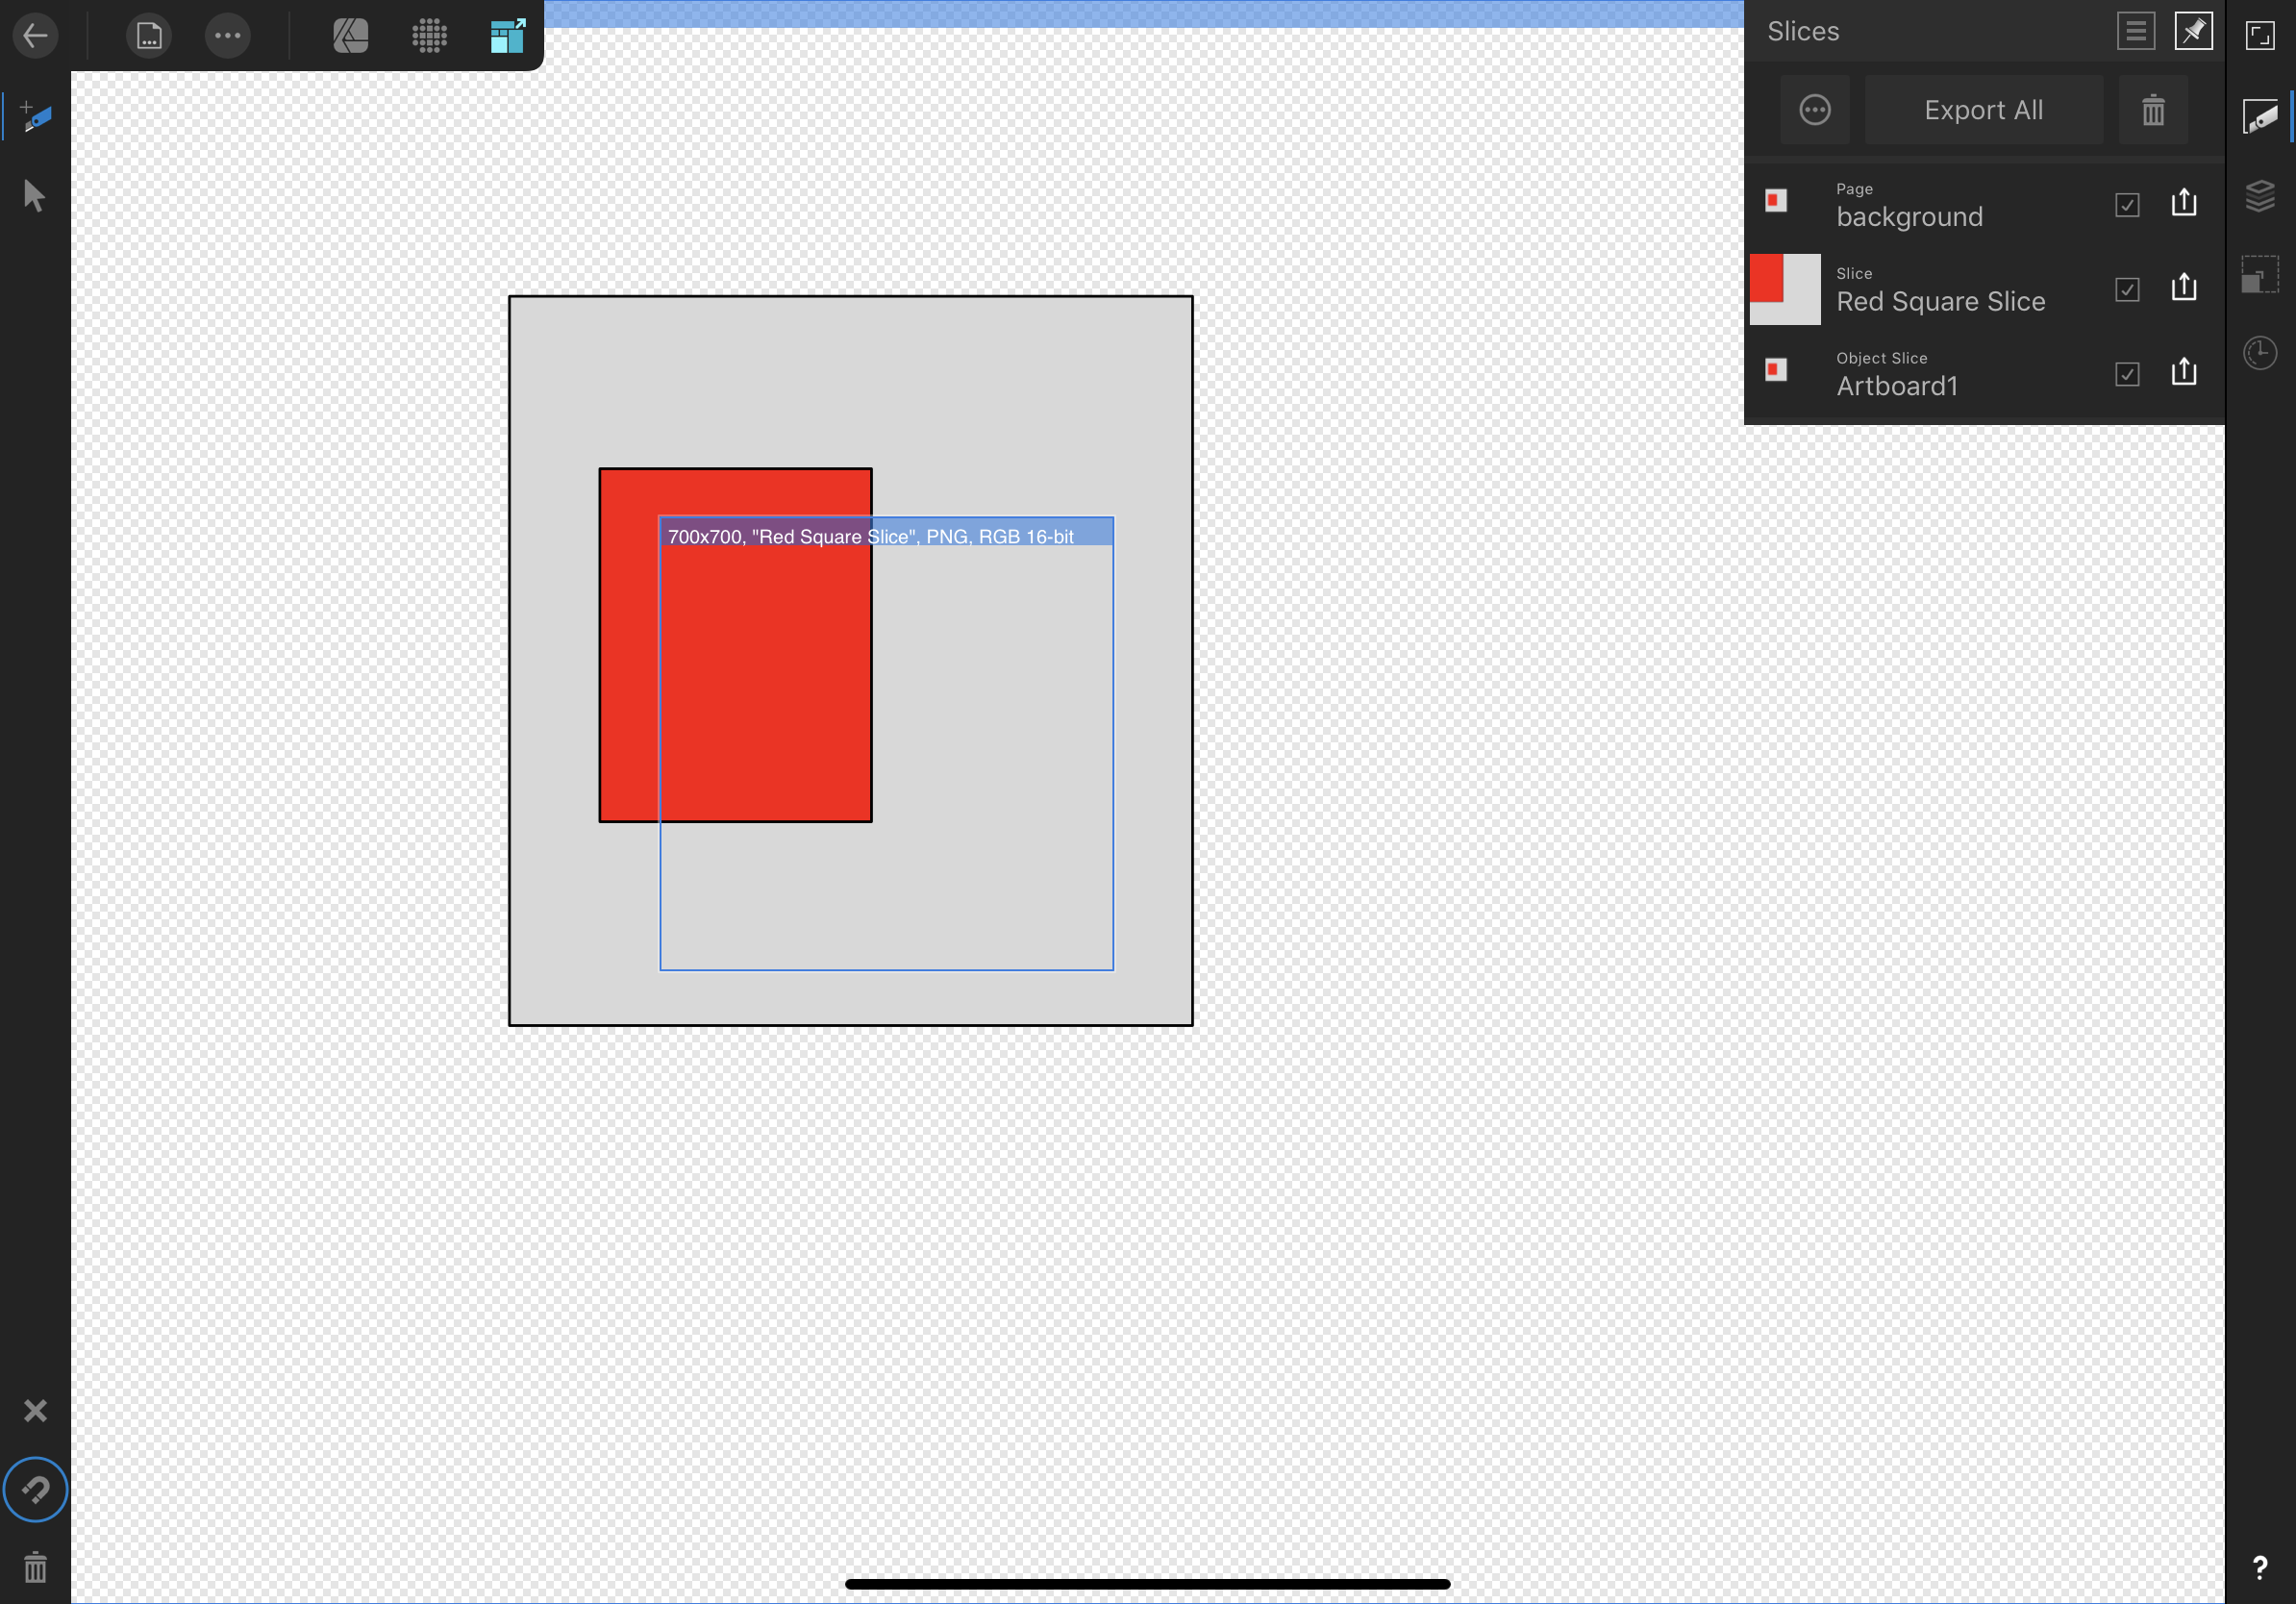2296x1604 pixels.
Task: Open the History clock panel
Action: coord(2260,353)
